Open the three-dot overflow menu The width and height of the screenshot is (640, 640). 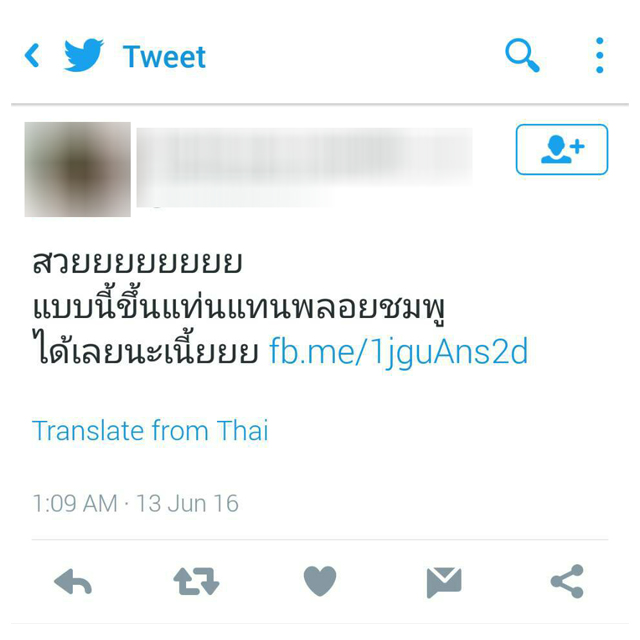600,56
